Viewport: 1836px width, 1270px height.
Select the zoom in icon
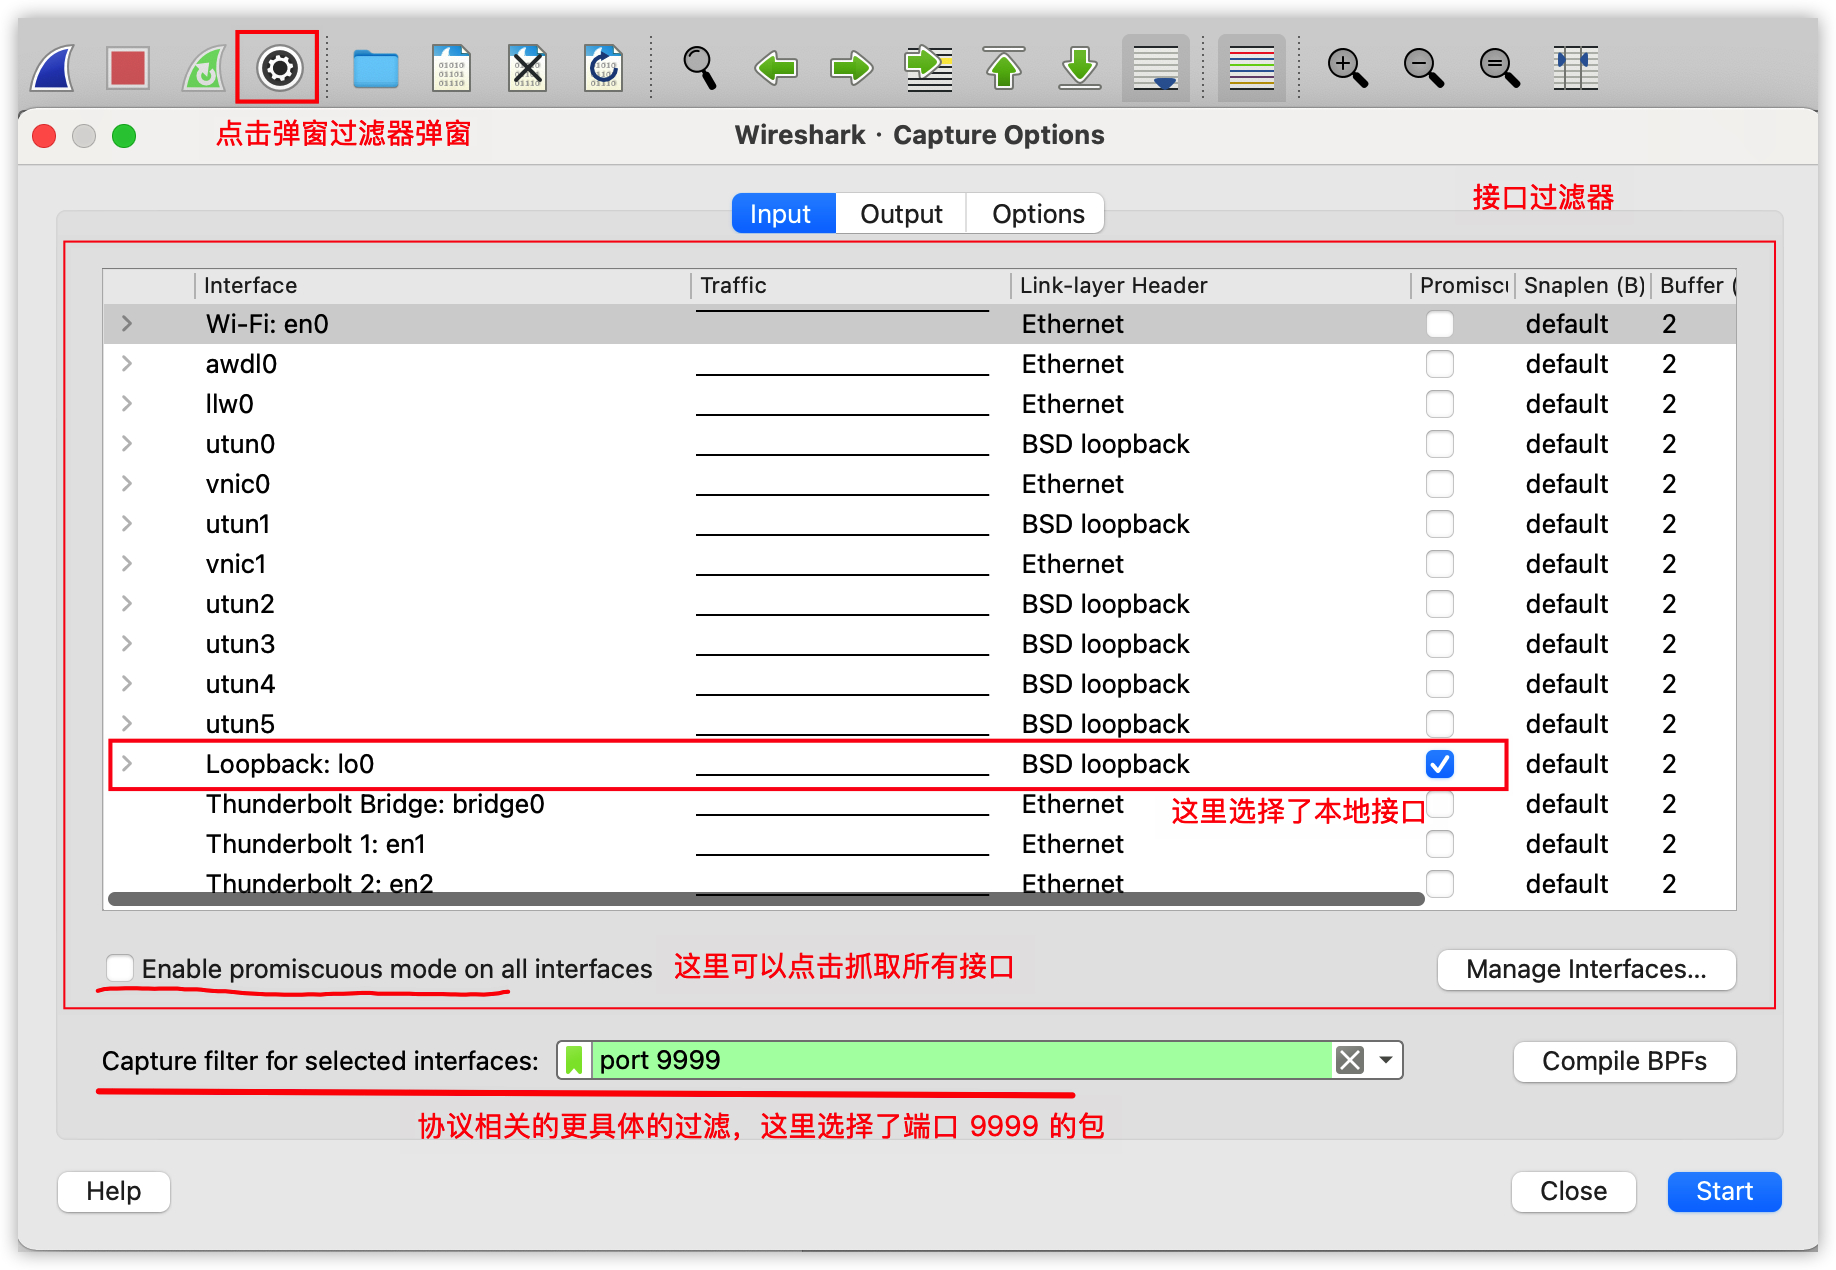coord(1347,67)
